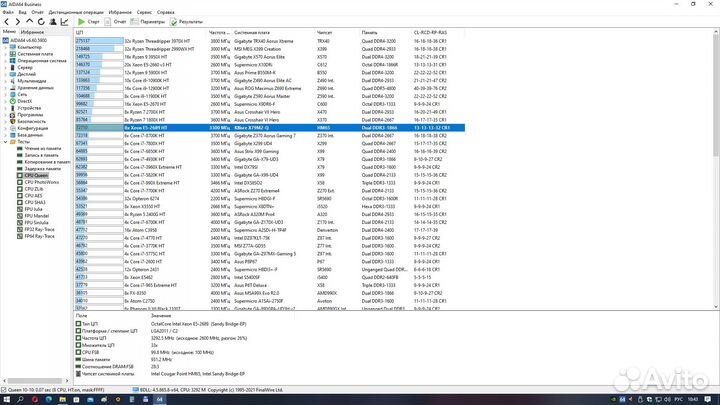The width and height of the screenshot is (720, 405).
Task: Open the Файл menu
Action: (10, 12)
